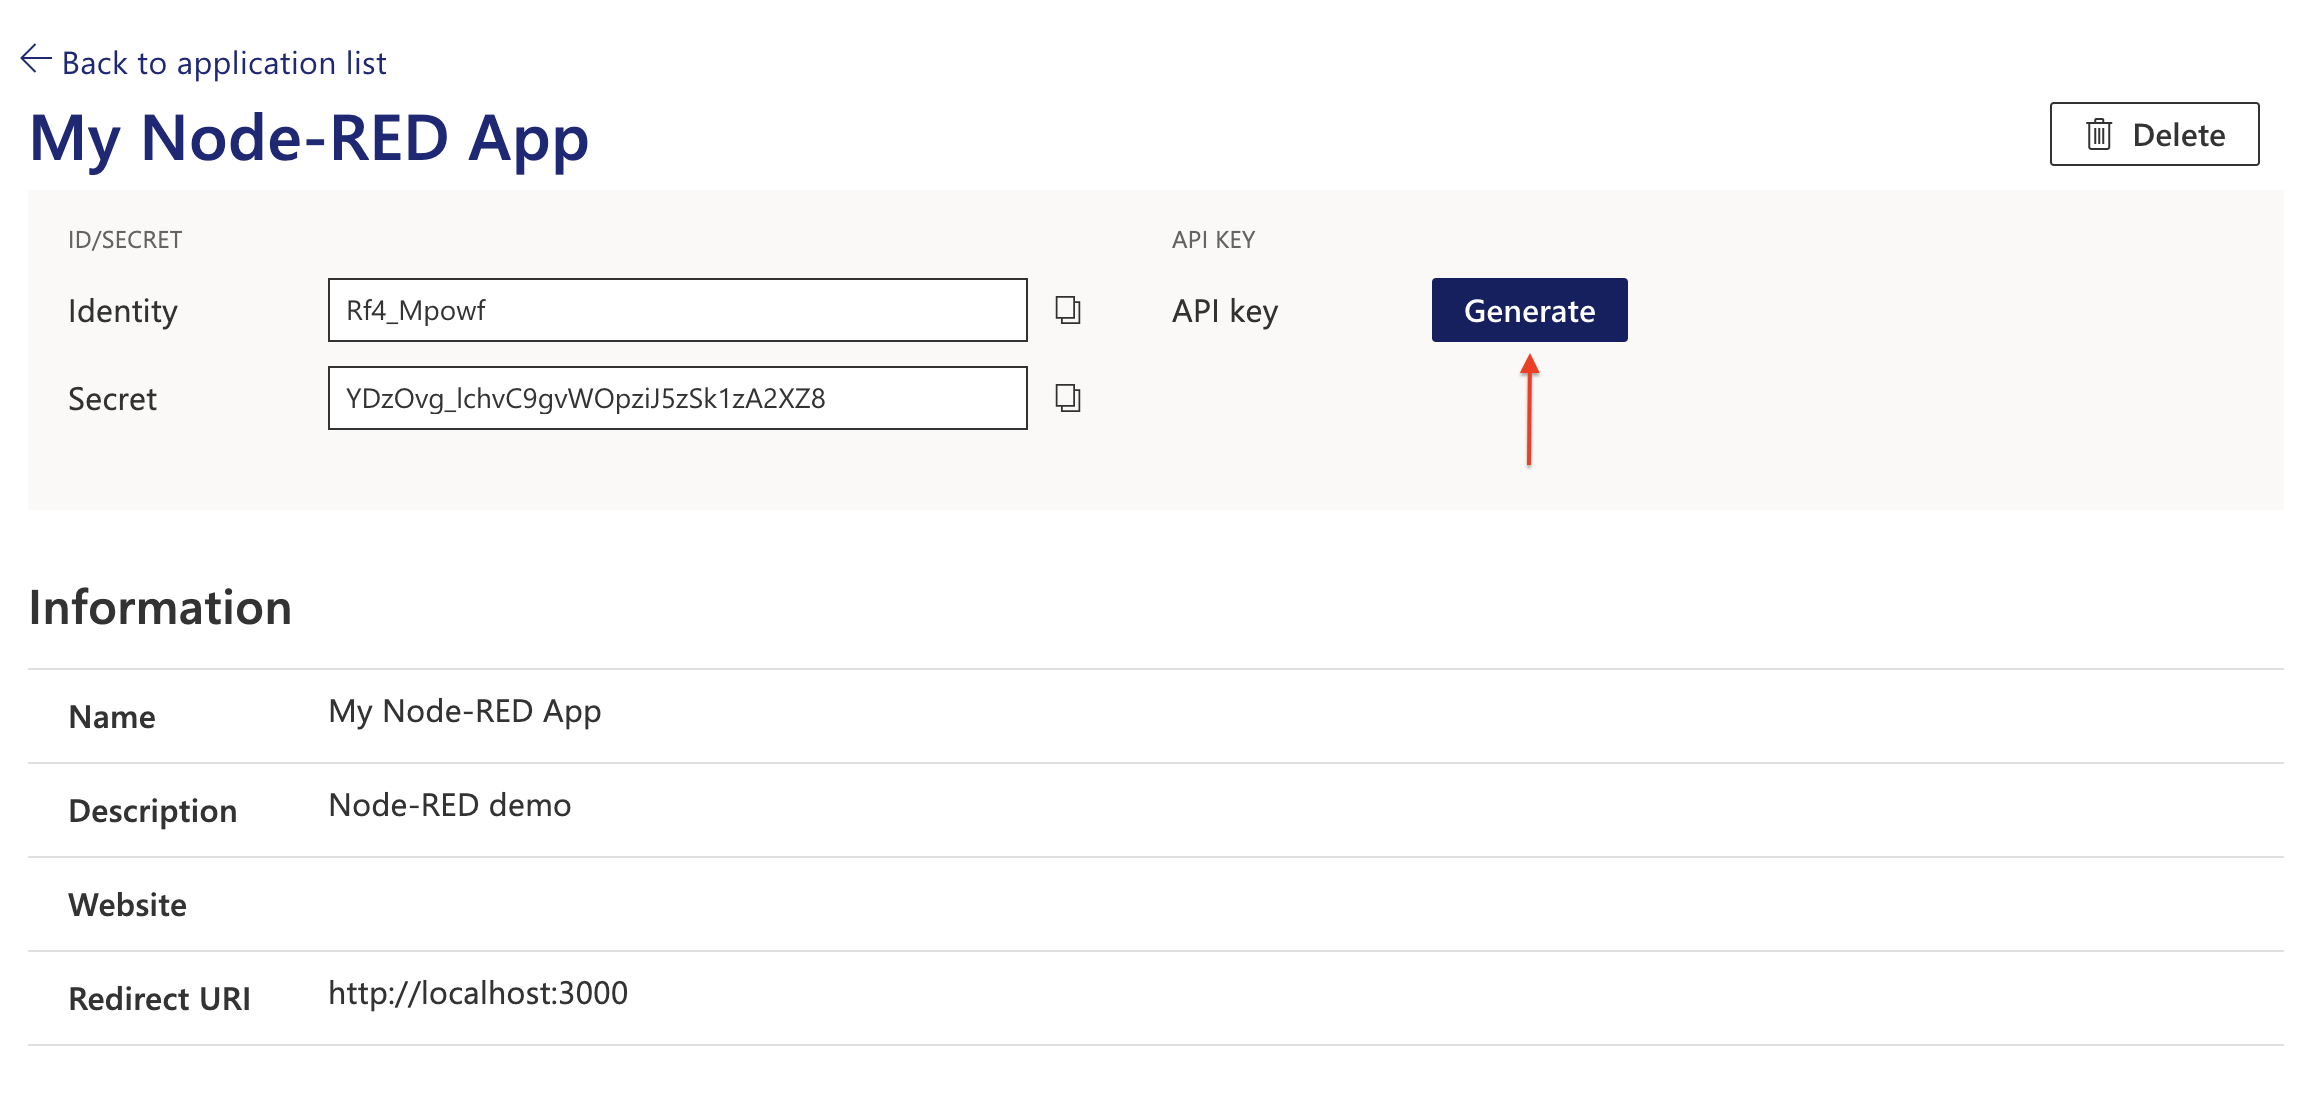Focus the Identity input field
Screen dimensions: 2316x1104
coord(677,310)
